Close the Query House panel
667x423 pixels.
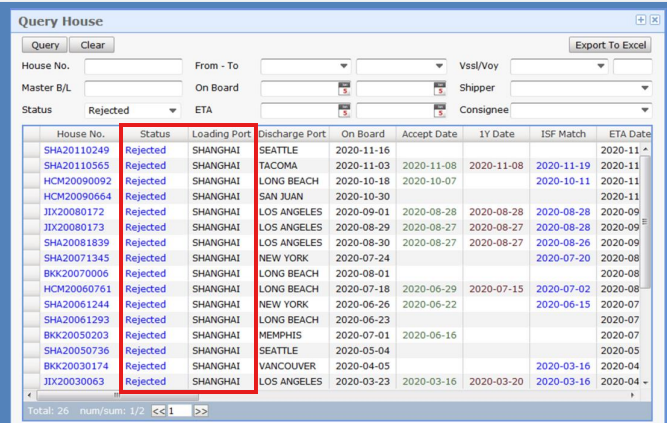654,20
